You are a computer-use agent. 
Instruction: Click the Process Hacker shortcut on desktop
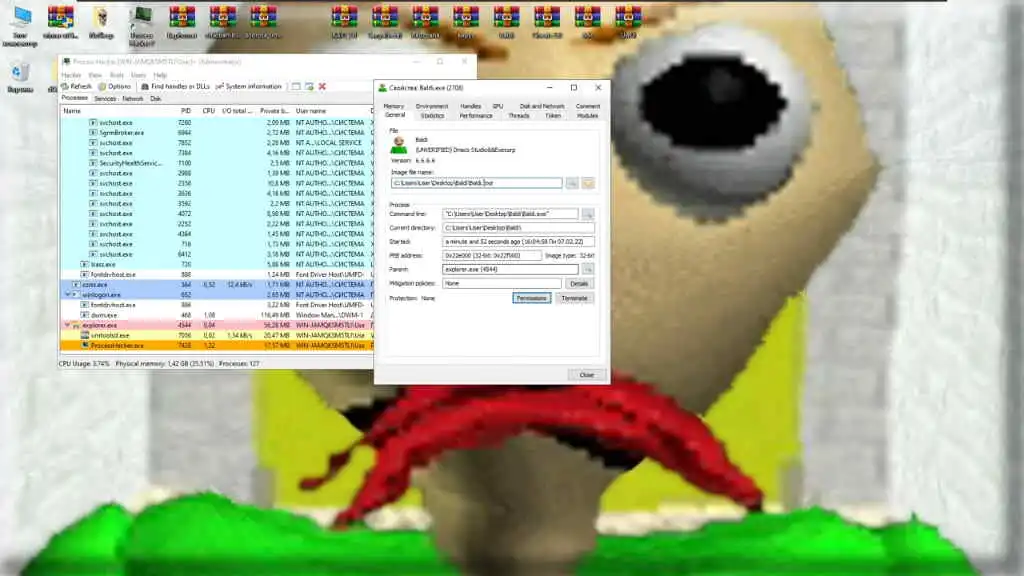pyautogui.click(x=142, y=26)
